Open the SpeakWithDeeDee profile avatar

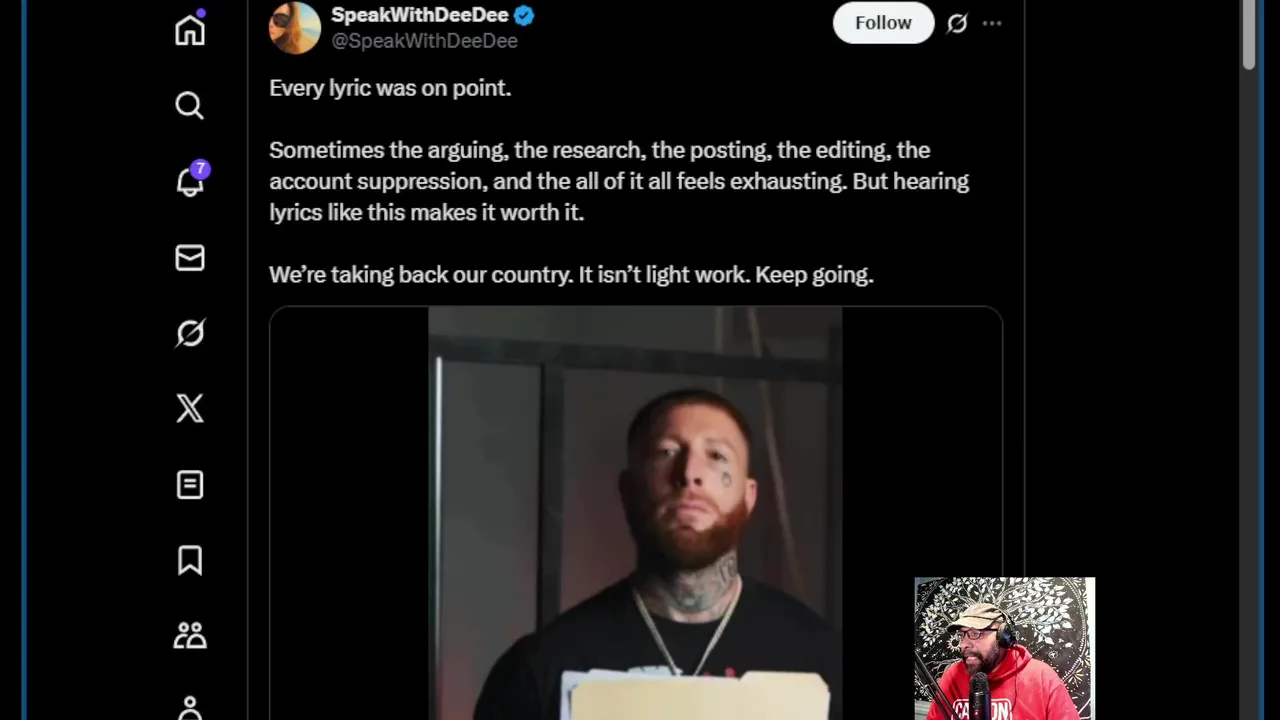pyautogui.click(x=294, y=27)
